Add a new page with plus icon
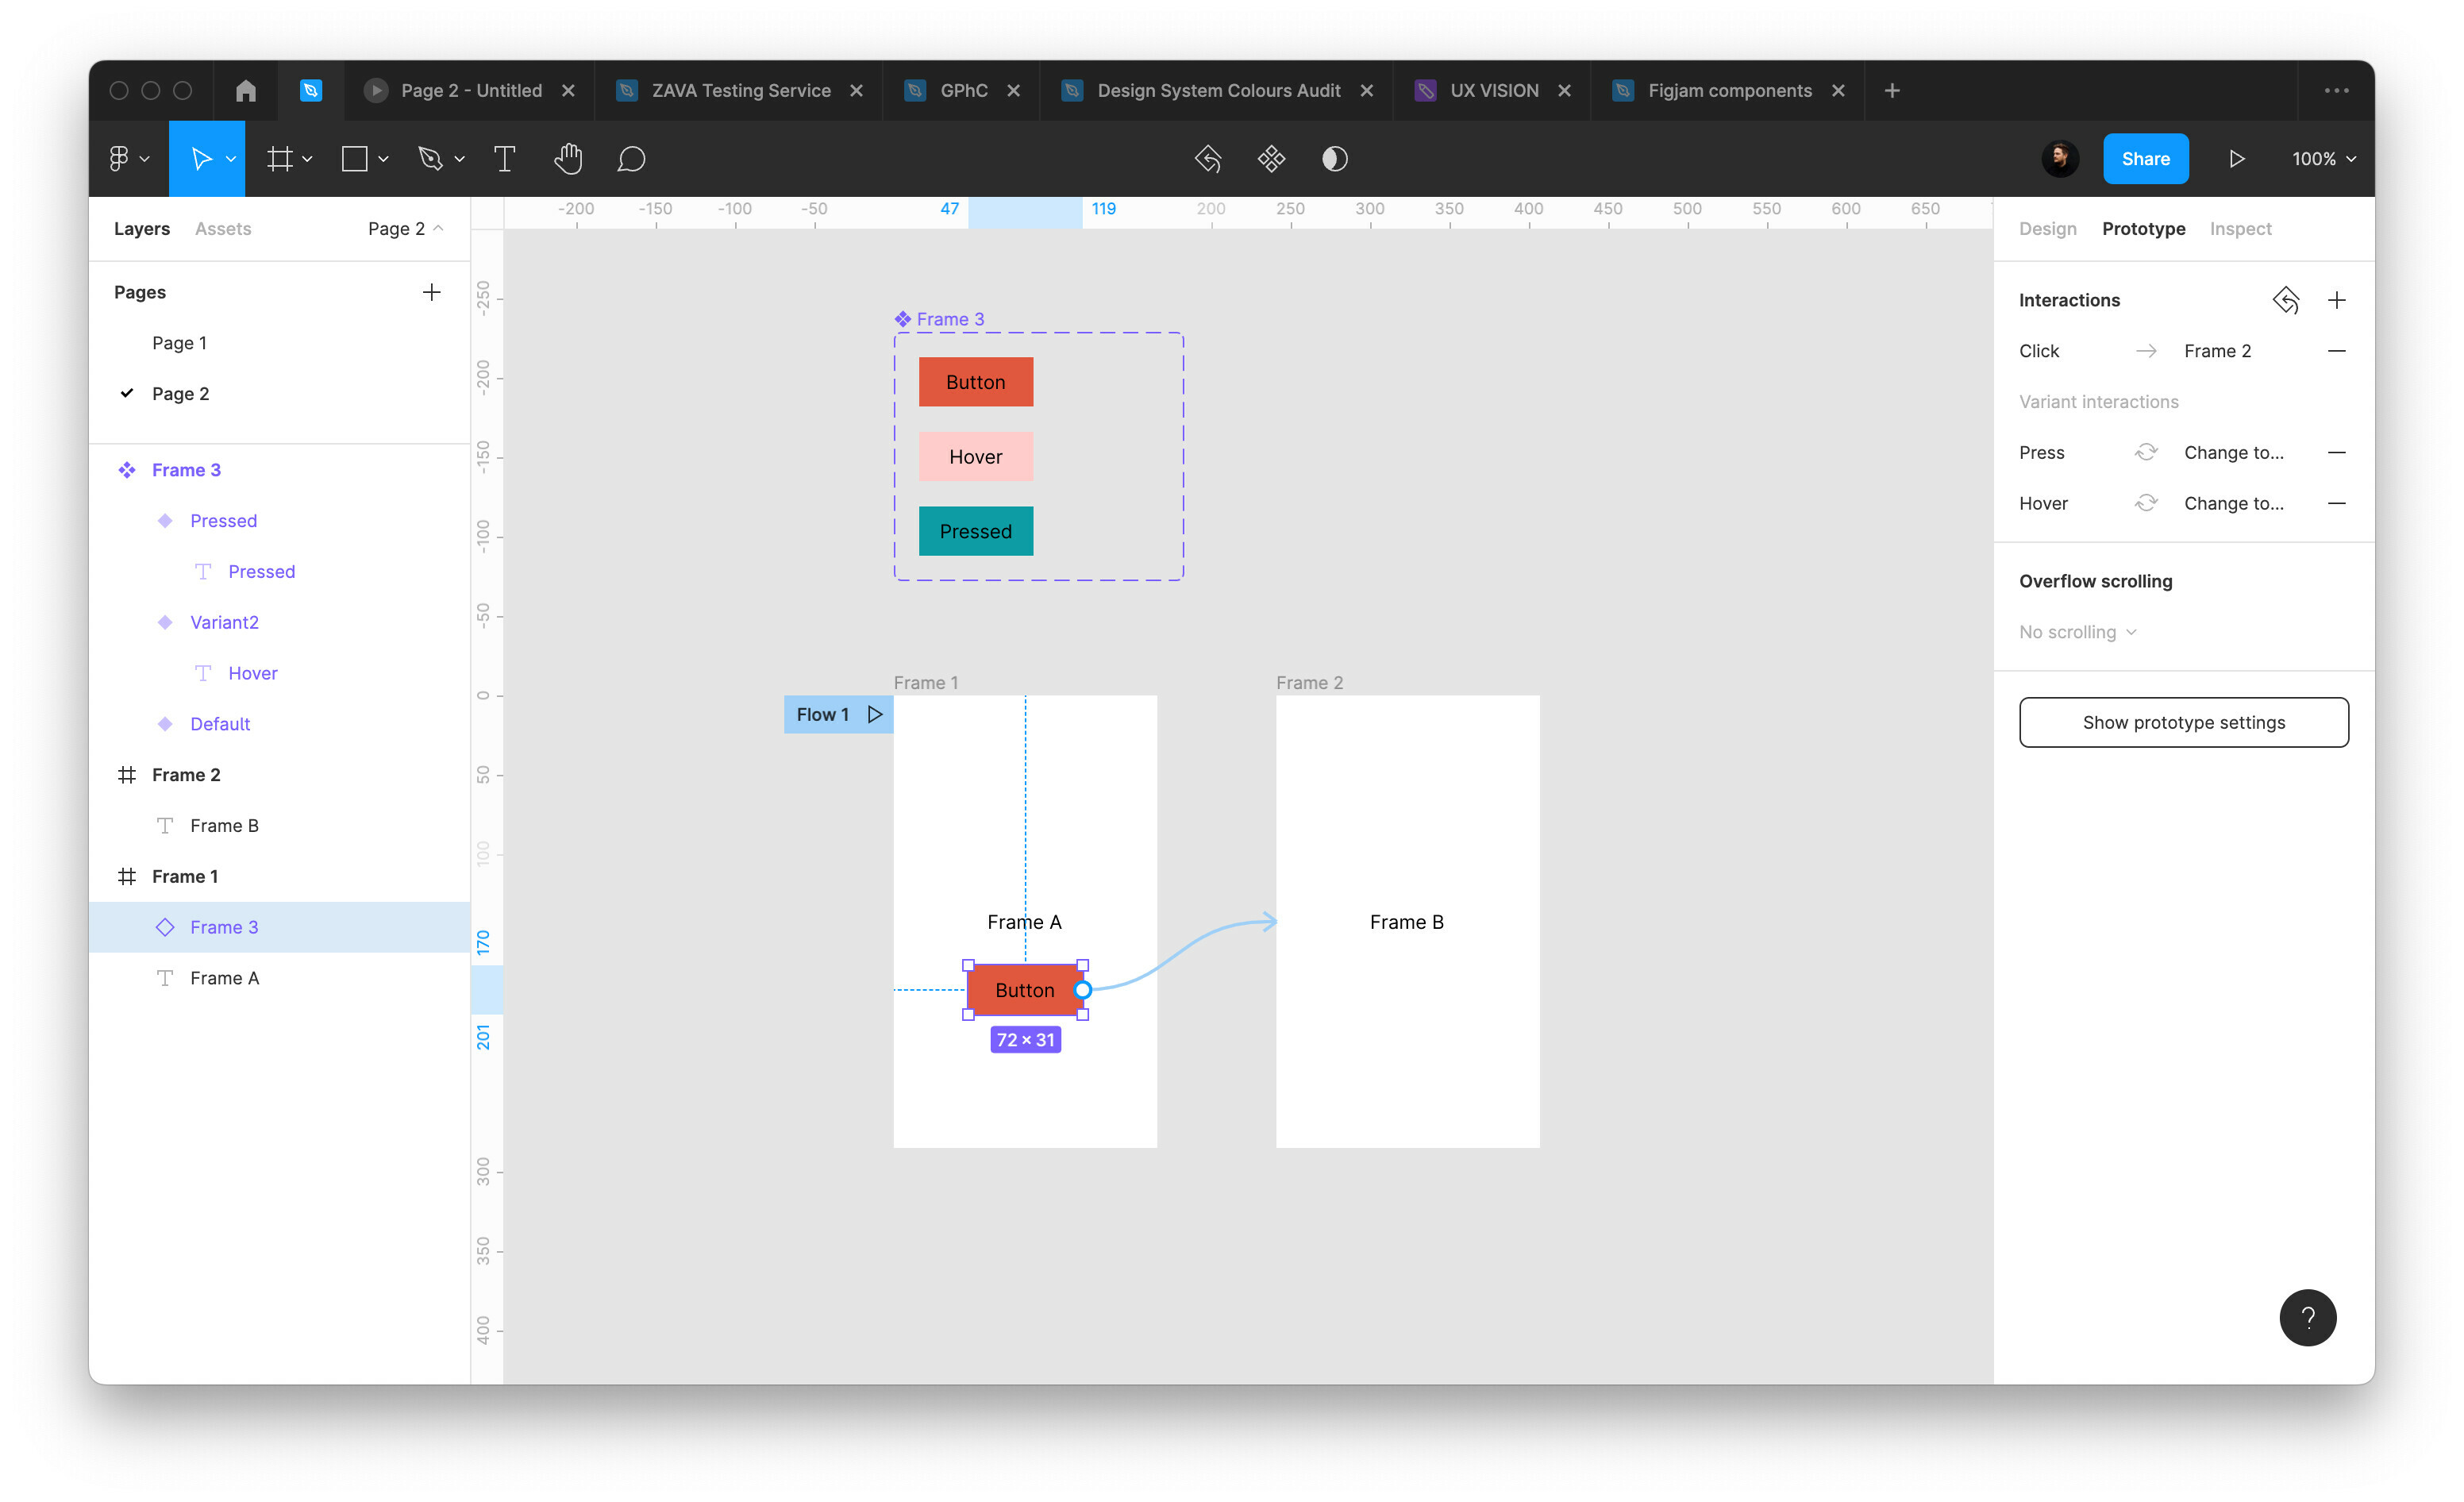This screenshot has width=2464, height=1502. click(431, 292)
